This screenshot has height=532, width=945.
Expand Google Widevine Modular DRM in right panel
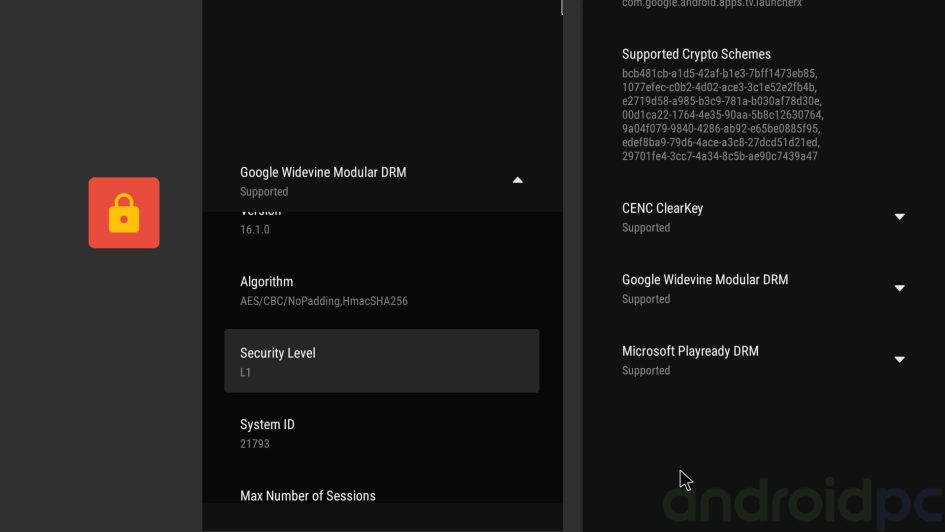[x=899, y=288]
